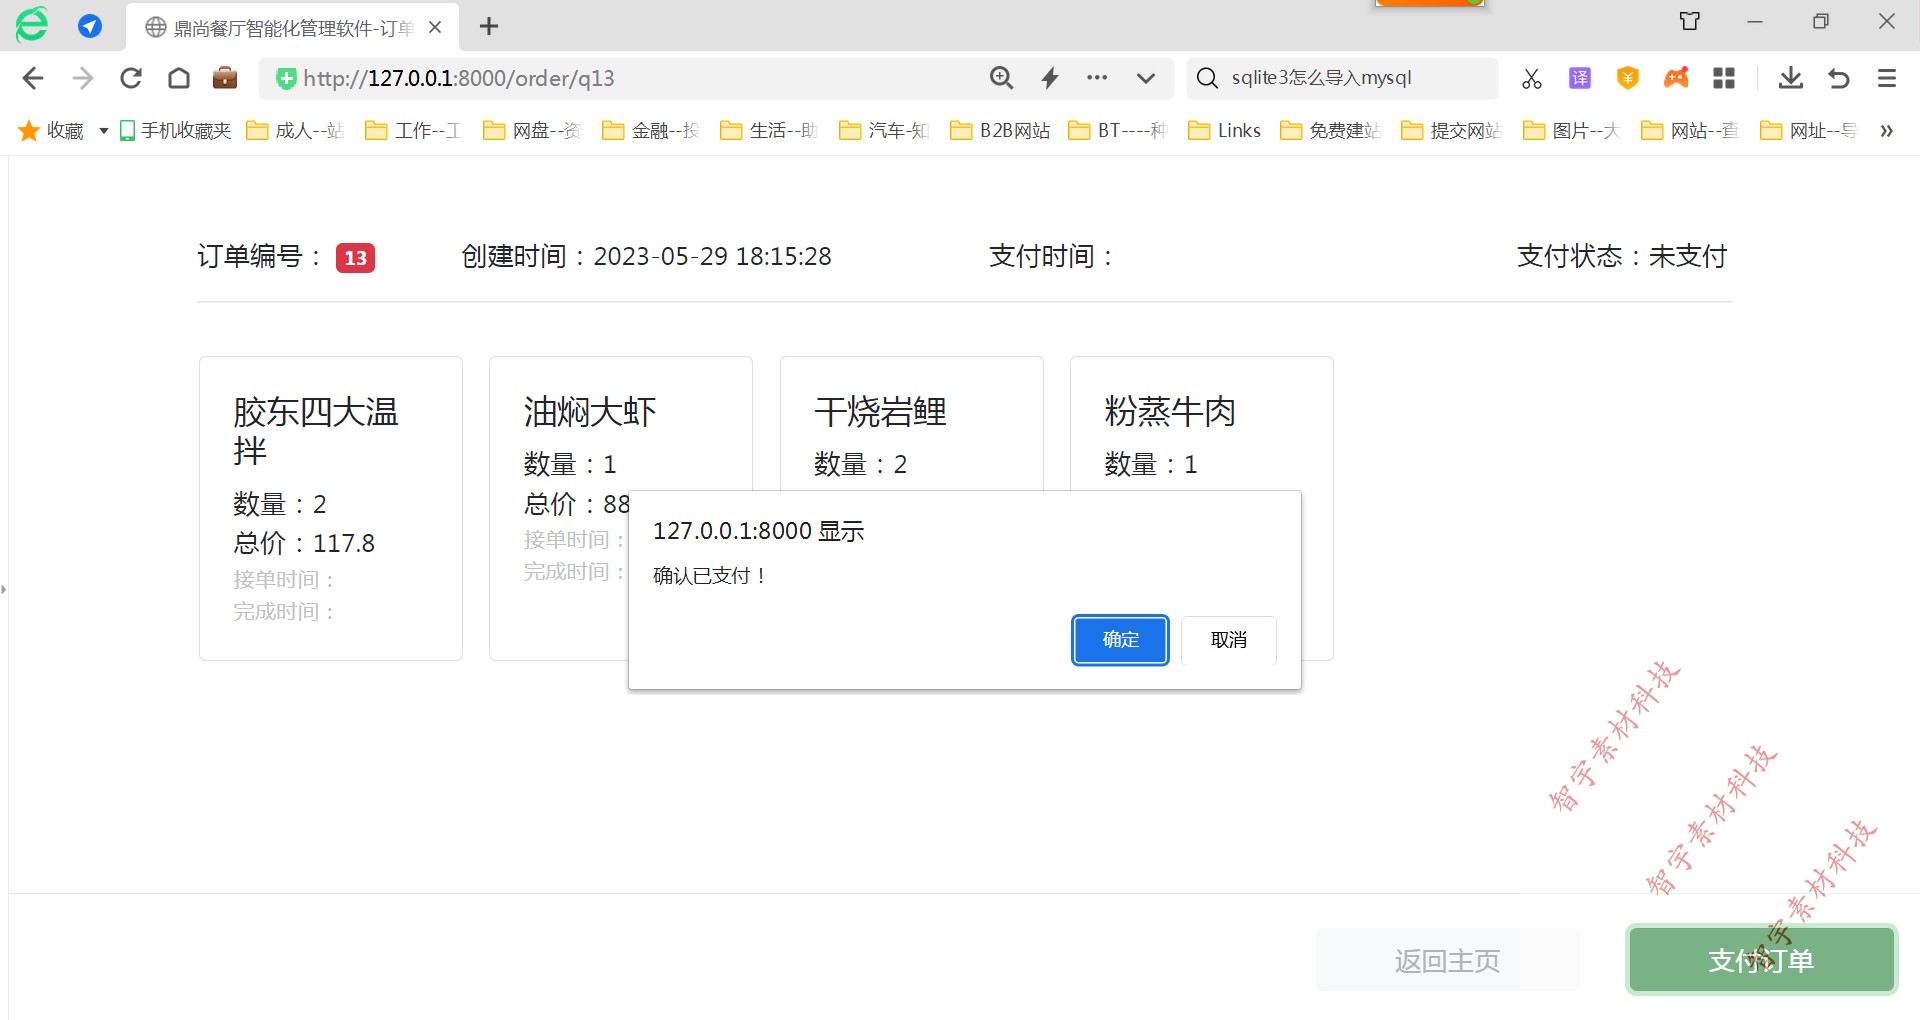
Task: Click the scissors screenshot icon
Action: 1531,78
